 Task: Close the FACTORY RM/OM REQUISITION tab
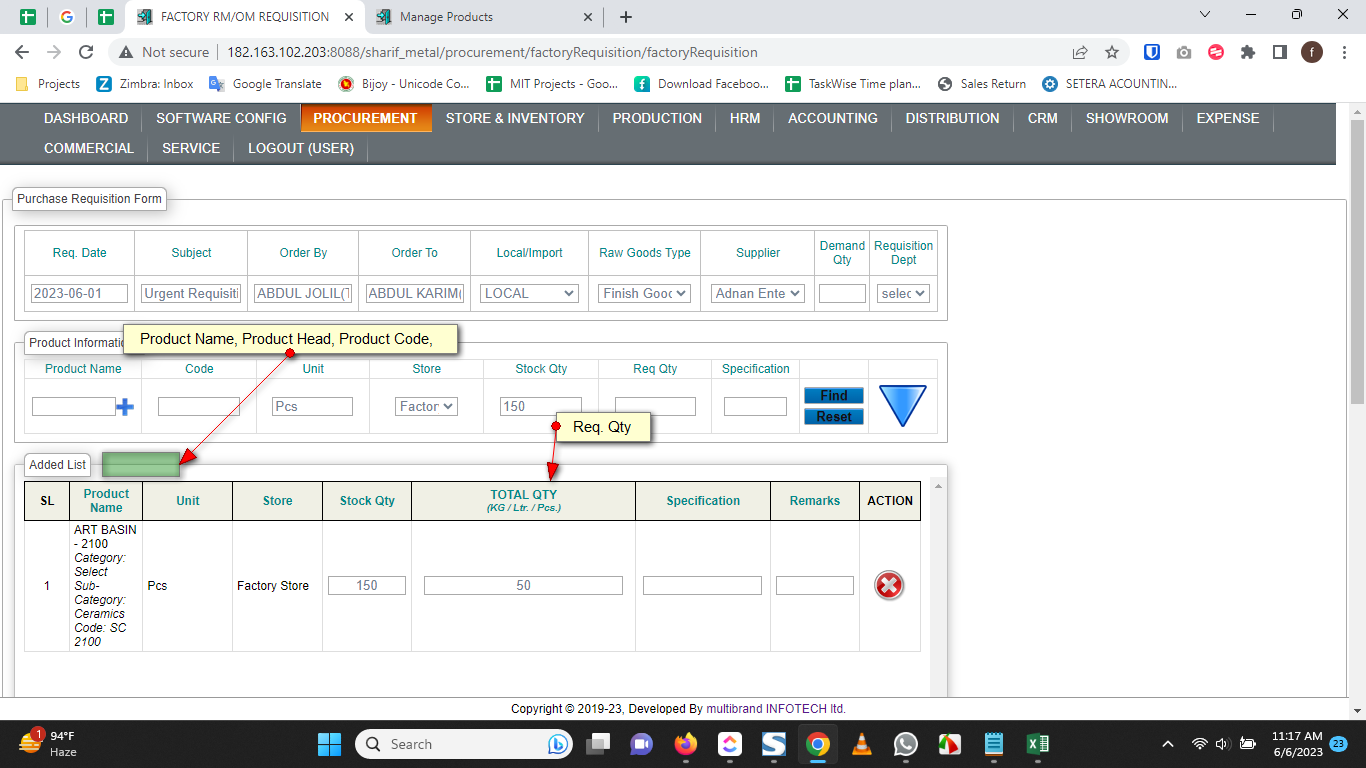[x=349, y=17]
